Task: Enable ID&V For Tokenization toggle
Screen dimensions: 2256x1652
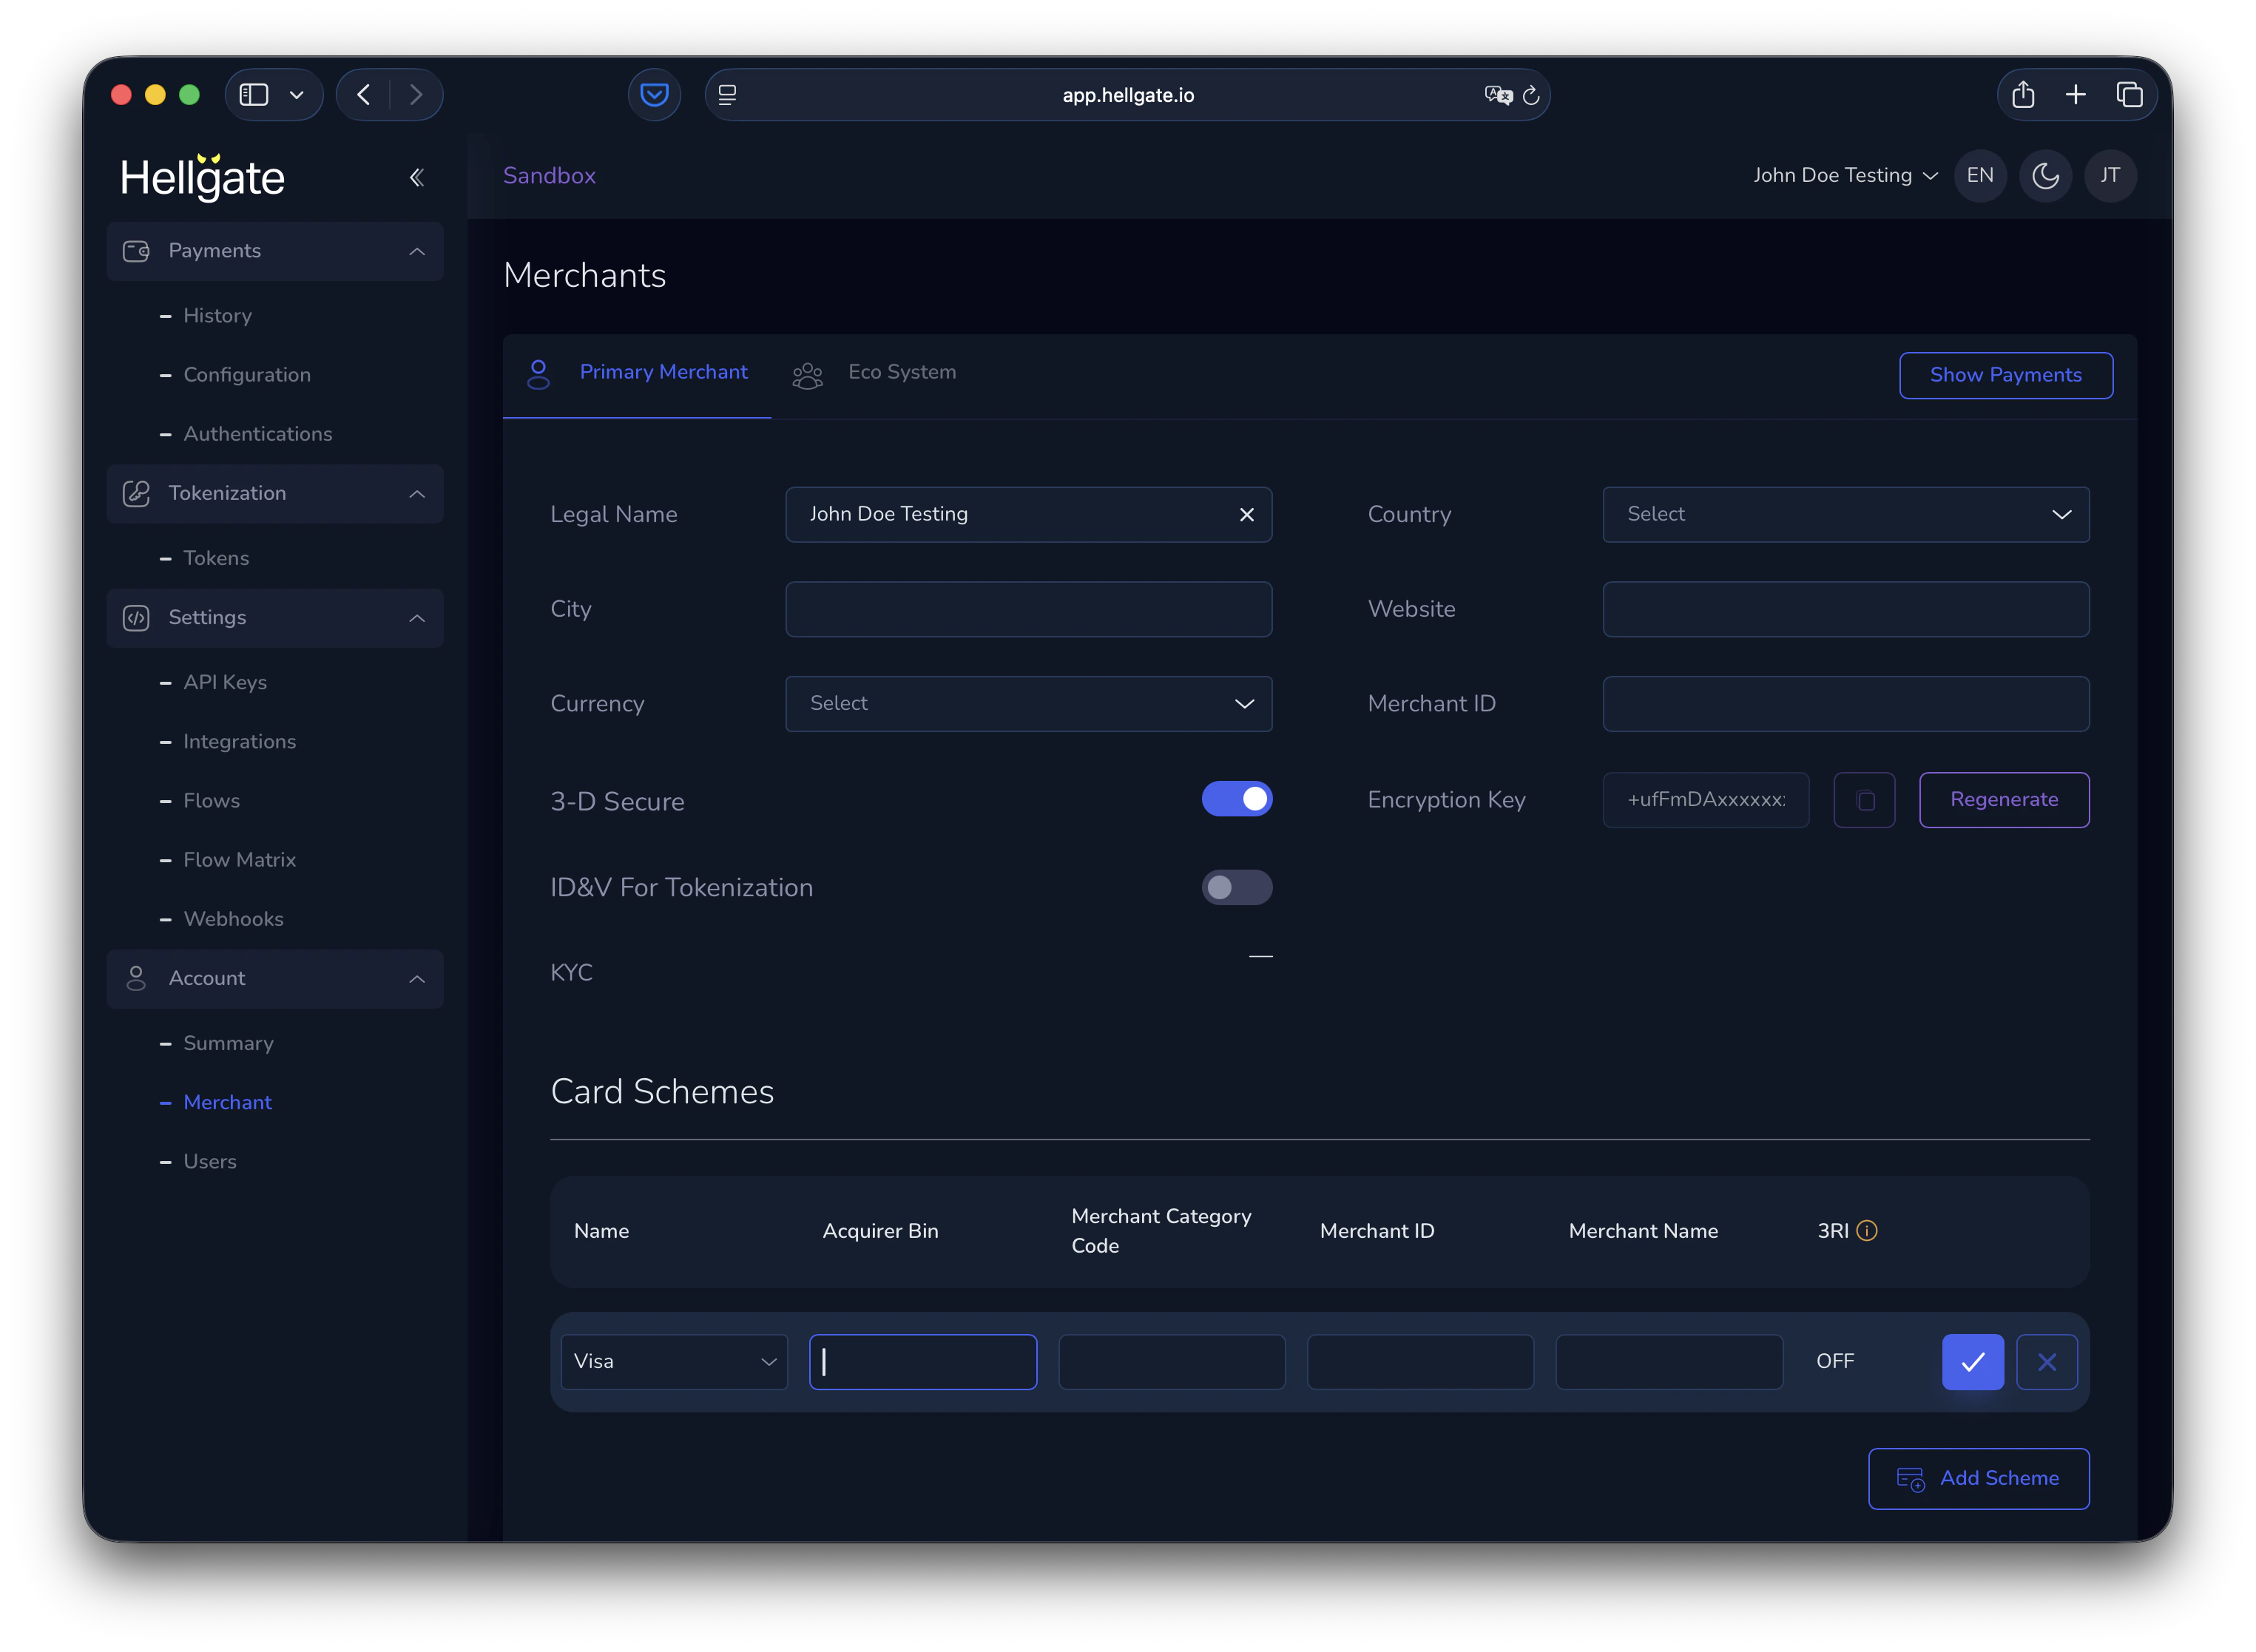Action: (1237, 887)
